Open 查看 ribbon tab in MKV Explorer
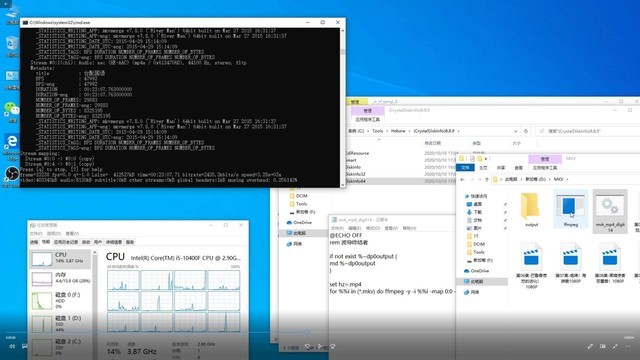The image size is (640, 360). coord(518,168)
